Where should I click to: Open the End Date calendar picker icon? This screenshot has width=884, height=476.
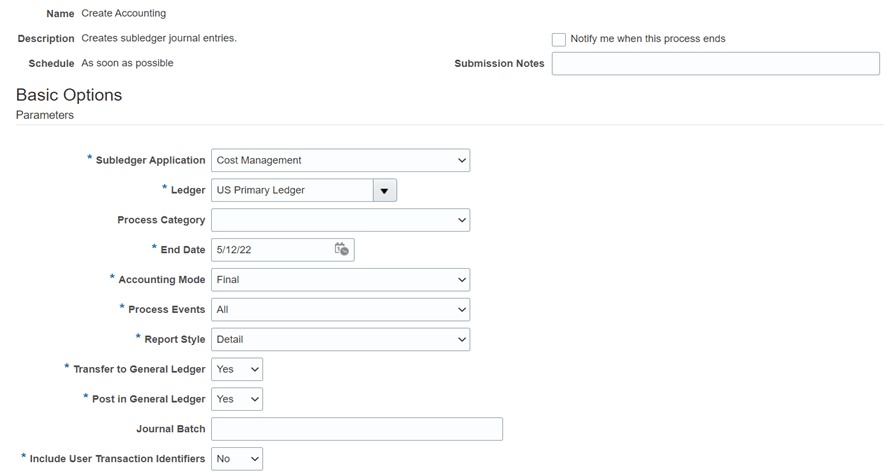(x=341, y=250)
